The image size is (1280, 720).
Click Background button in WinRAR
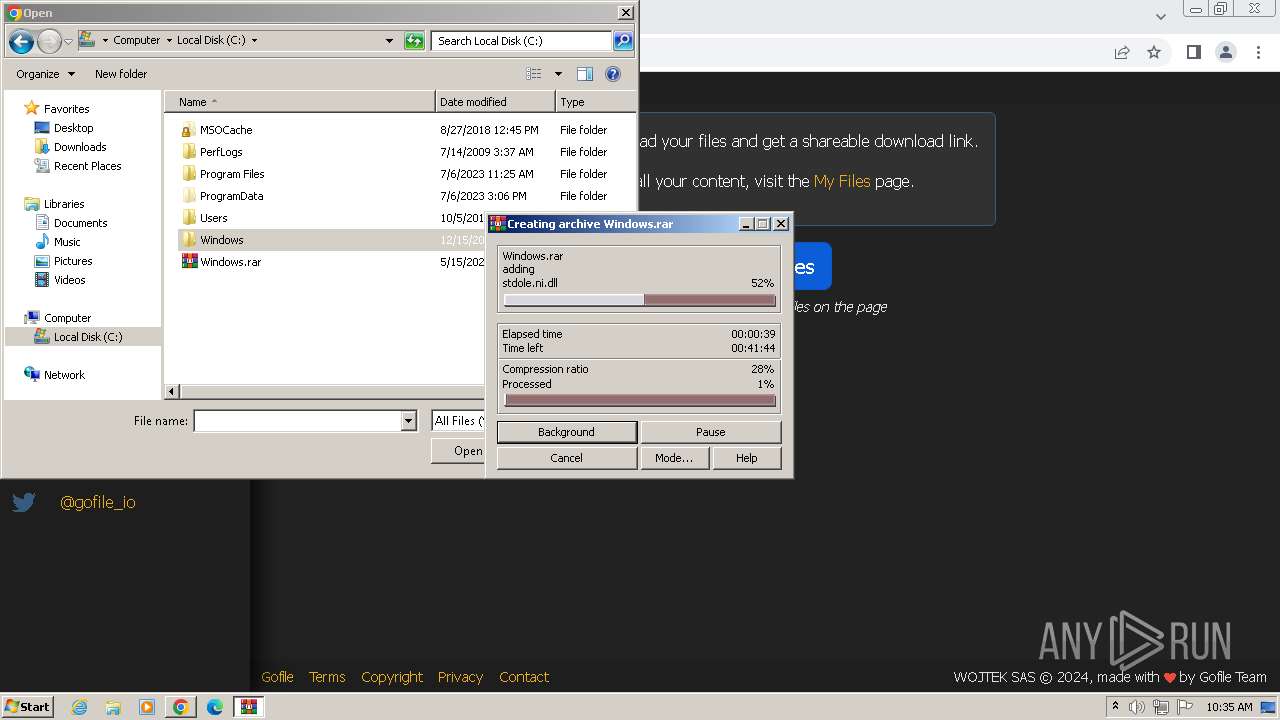pyautogui.click(x=567, y=432)
